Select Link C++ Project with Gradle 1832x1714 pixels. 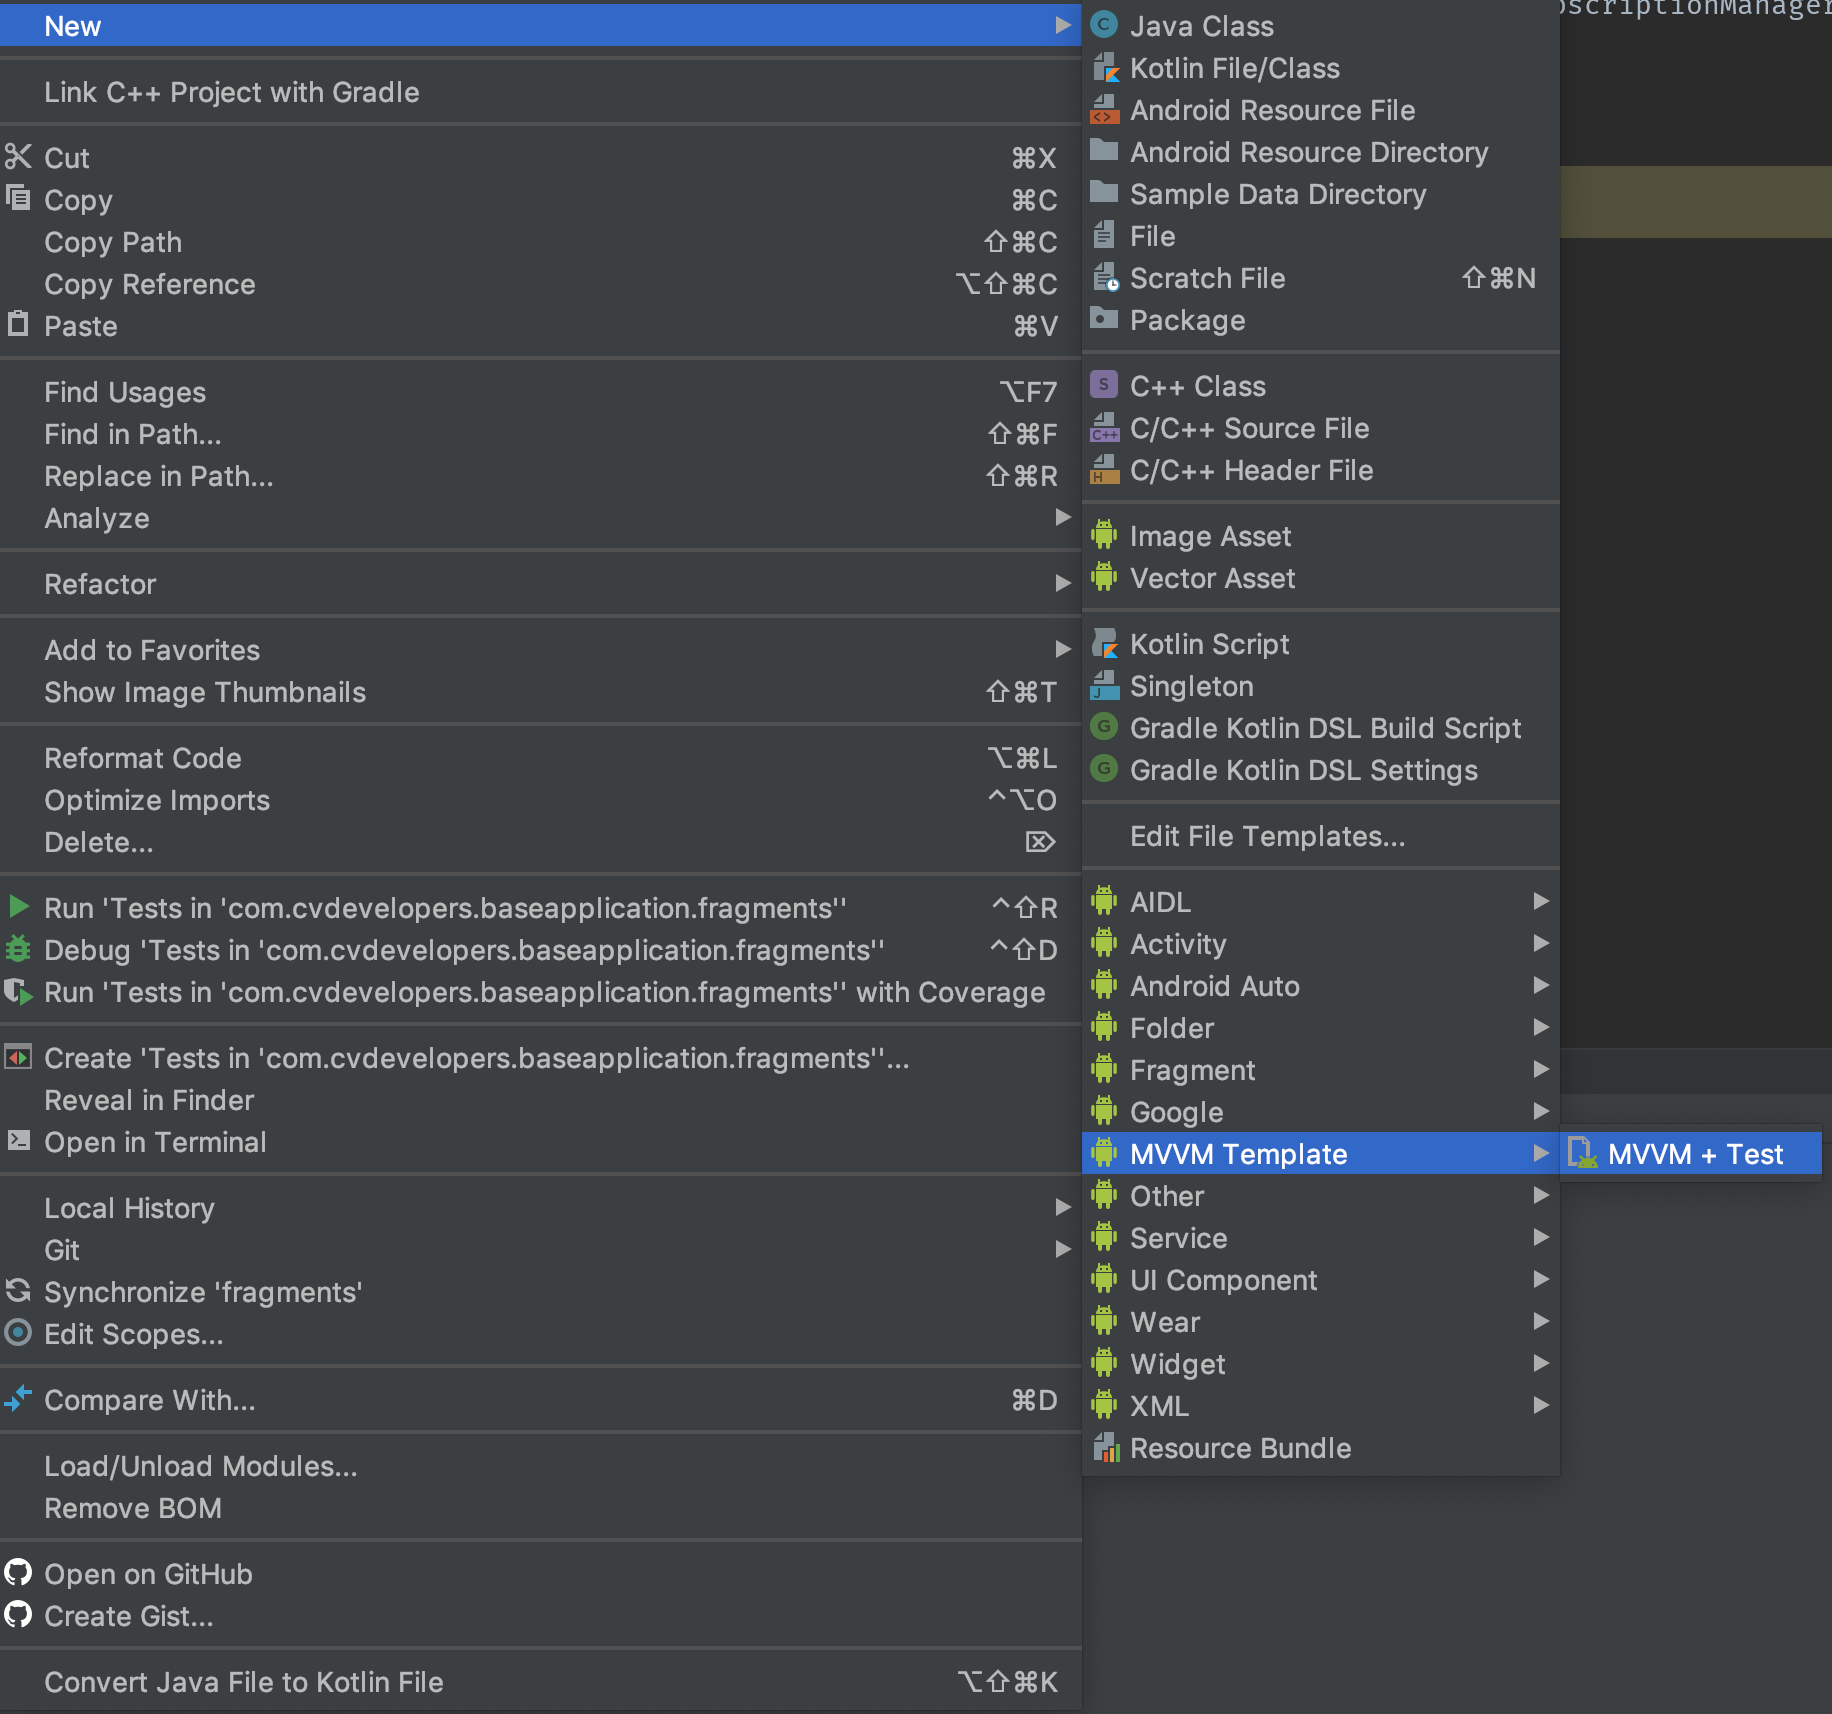click(x=540, y=92)
